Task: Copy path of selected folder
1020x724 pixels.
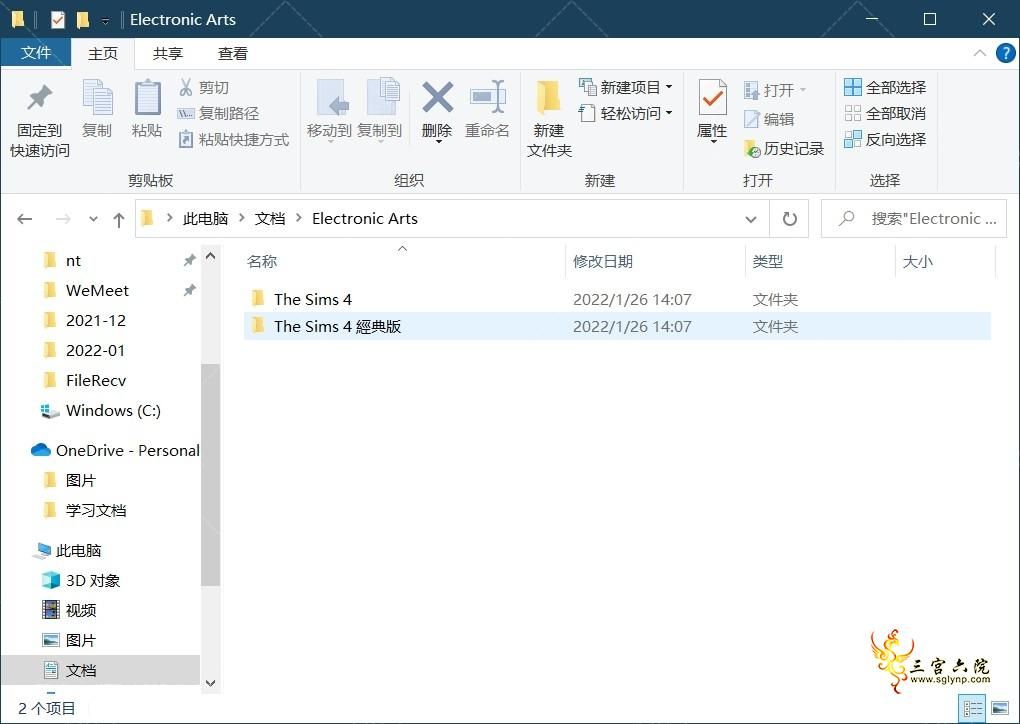Action: (219, 113)
